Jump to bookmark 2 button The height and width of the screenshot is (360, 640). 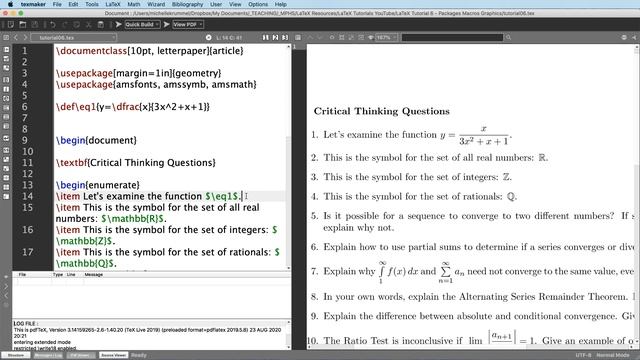pyautogui.click(x=276, y=38)
